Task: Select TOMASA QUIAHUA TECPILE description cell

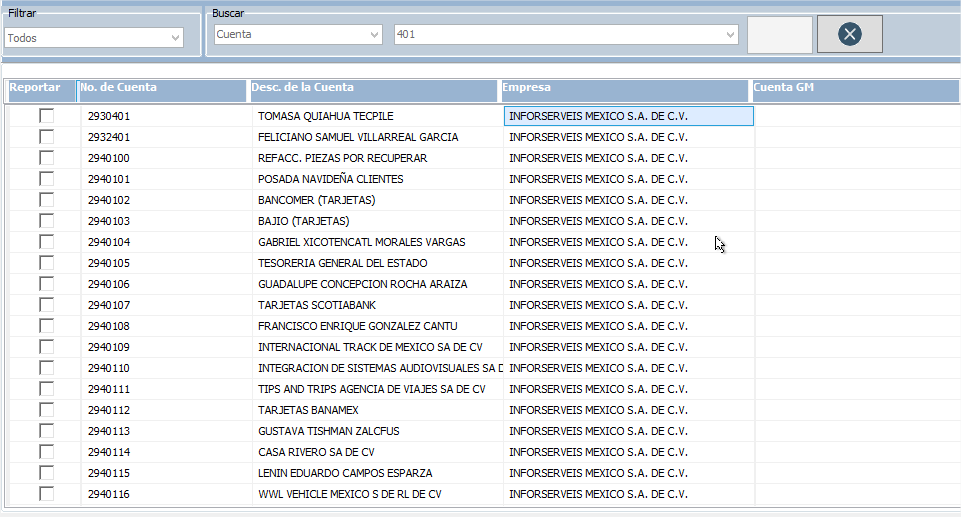Action: click(x=377, y=116)
